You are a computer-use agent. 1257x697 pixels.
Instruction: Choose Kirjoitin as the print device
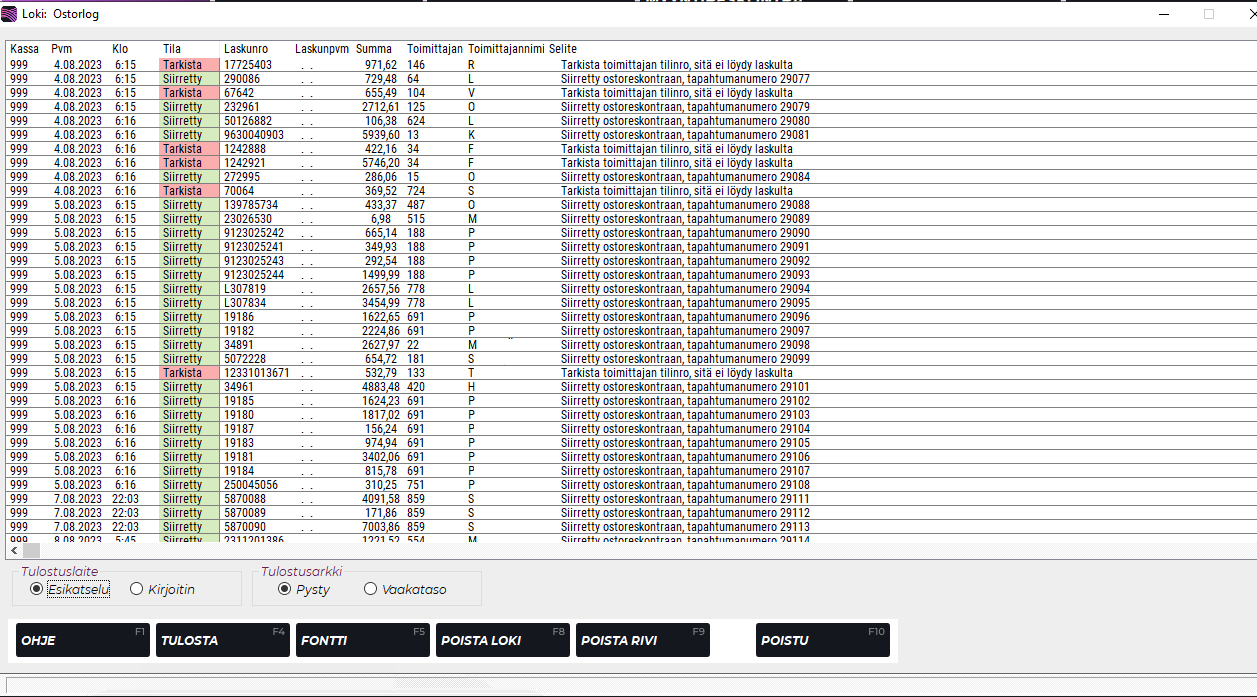point(137,590)
